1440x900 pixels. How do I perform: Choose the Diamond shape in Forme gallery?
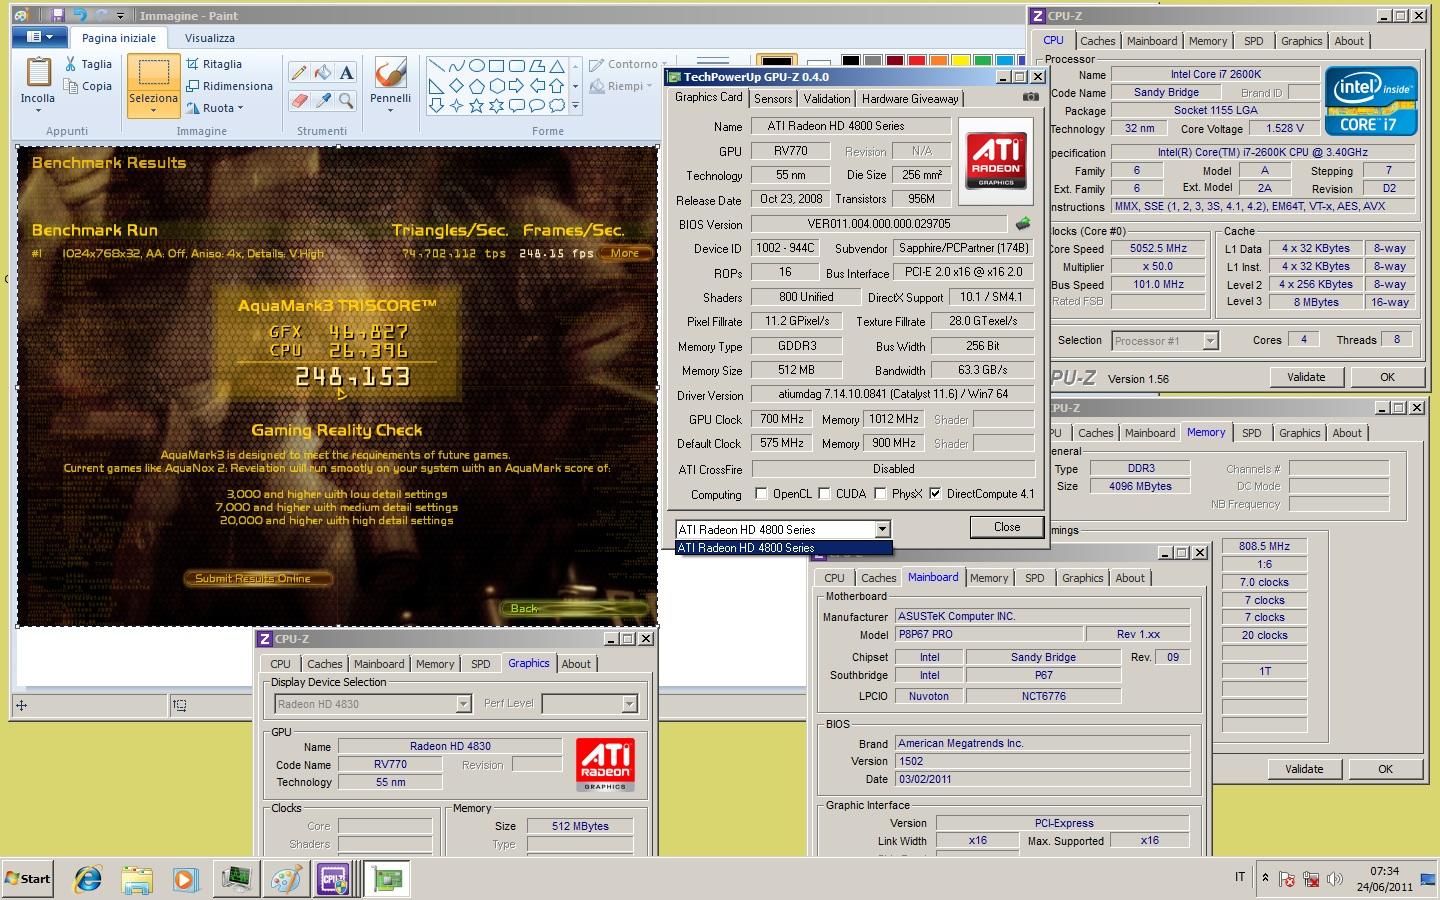click(456, 86)
